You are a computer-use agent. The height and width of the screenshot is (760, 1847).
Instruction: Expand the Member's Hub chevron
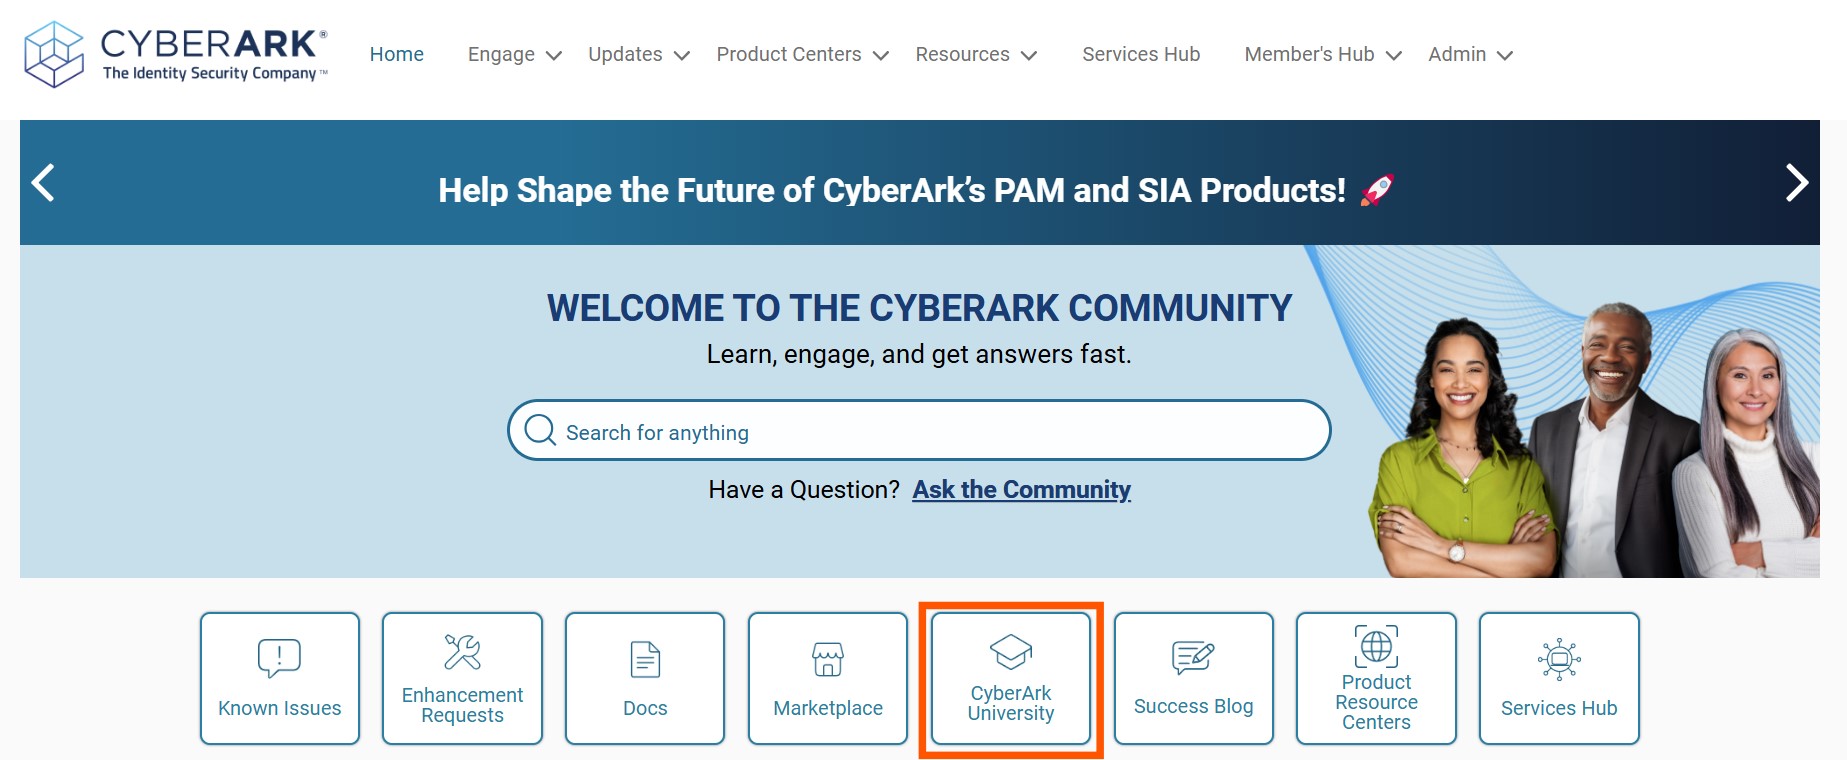[1394, 56]
